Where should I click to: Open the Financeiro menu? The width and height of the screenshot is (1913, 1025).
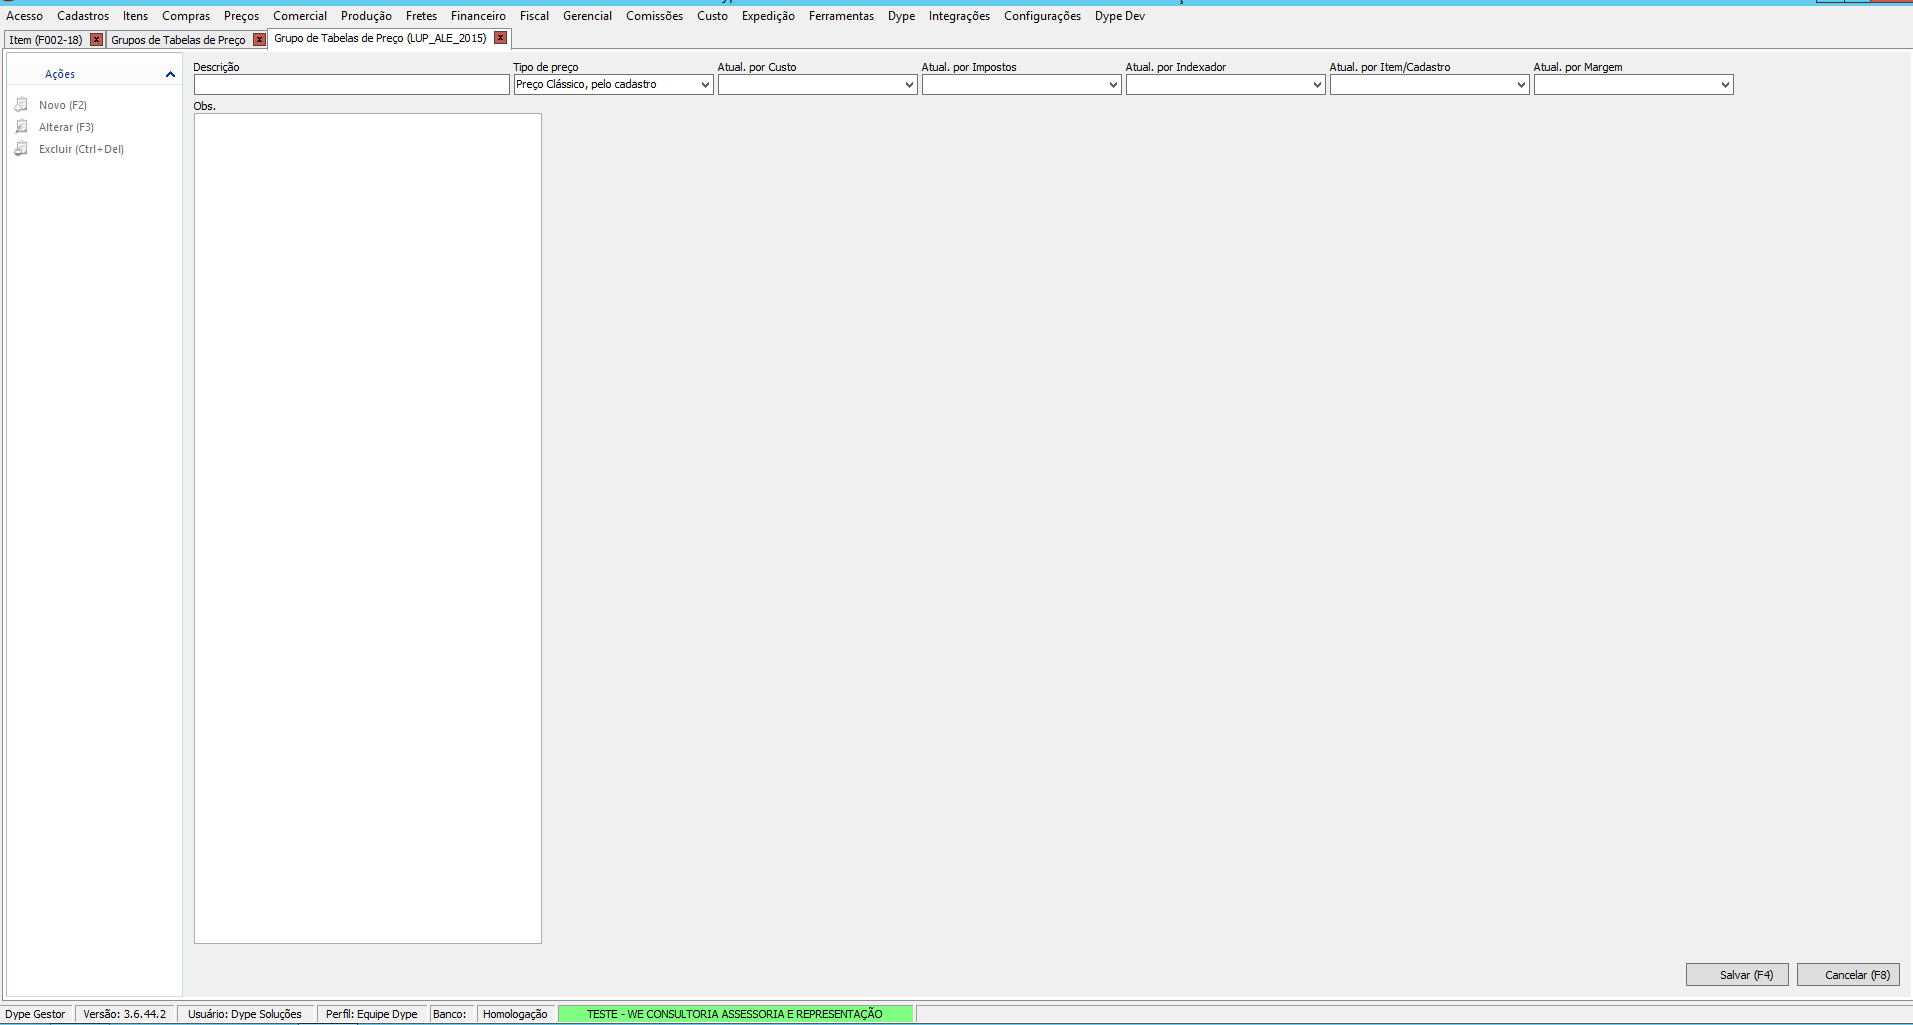(x=478, y=16)
